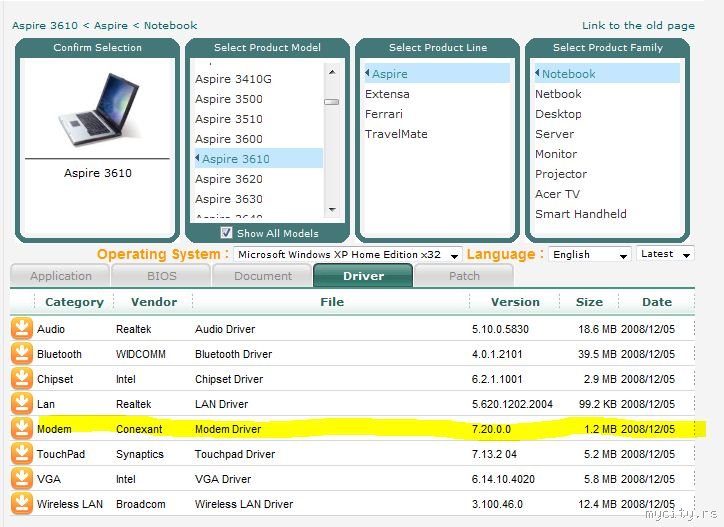Viewport: 724px width, 527px height.
Task: Select Netbook product family
Action: [558, 94]
